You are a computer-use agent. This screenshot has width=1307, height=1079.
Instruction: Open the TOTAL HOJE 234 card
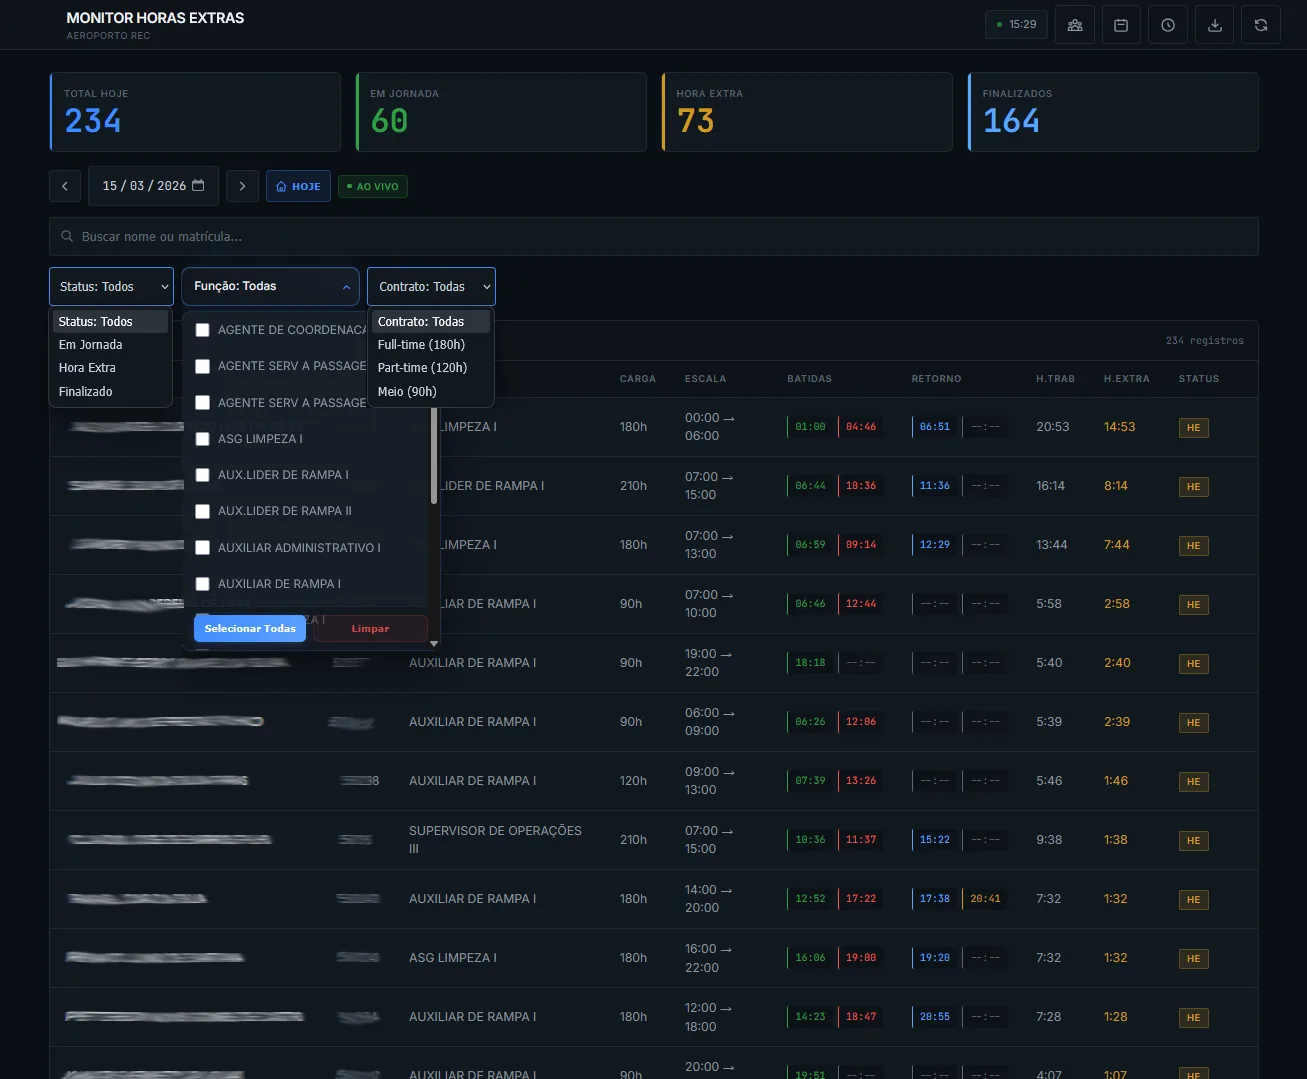pyautogui.click(x=195, y=112)
